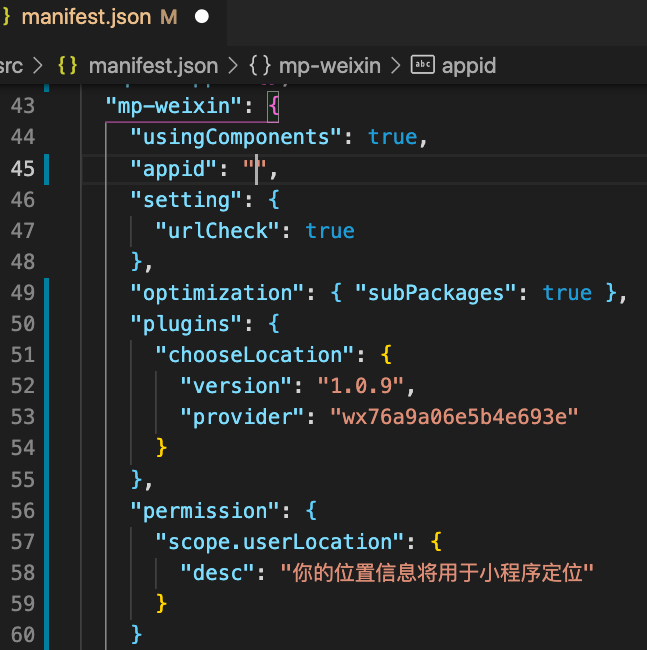The width and height of the screenshot is (647, 650).
Task: Click line number 58
Action: [x=23, y=573]
